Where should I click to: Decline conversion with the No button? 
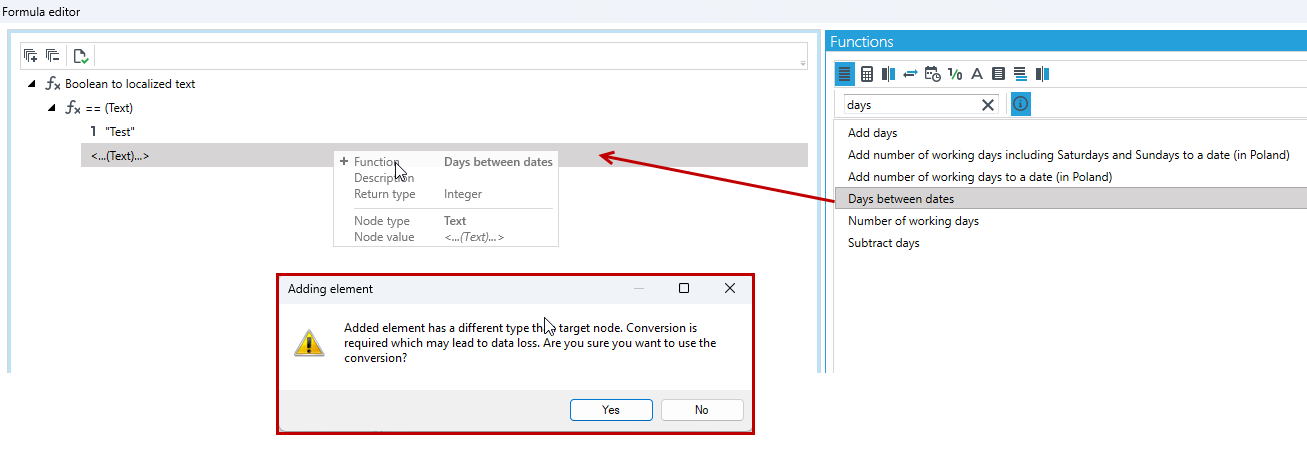(702, 409)
